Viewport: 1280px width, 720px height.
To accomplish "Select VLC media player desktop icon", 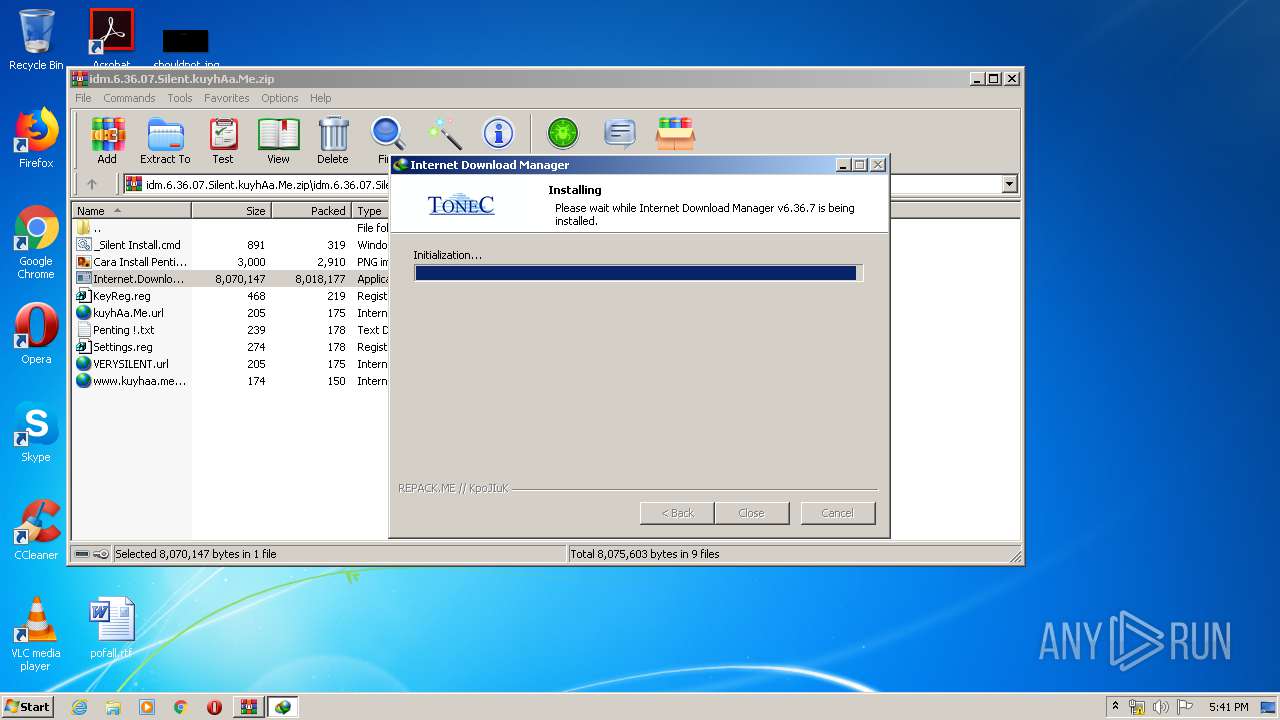I will tap(36, 634).
